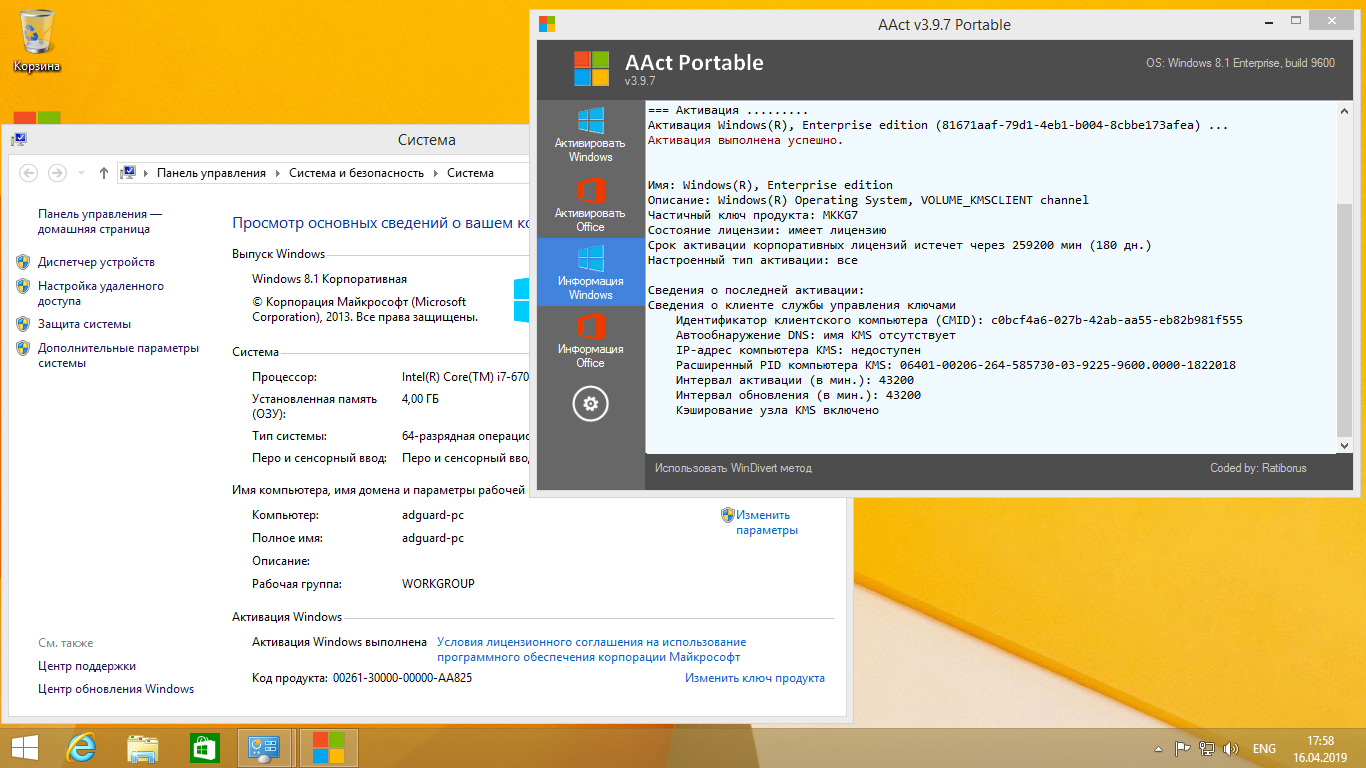1366x768 pixels.
Task: Open Windows Update link in See also
Action: (x=116, y=689)
